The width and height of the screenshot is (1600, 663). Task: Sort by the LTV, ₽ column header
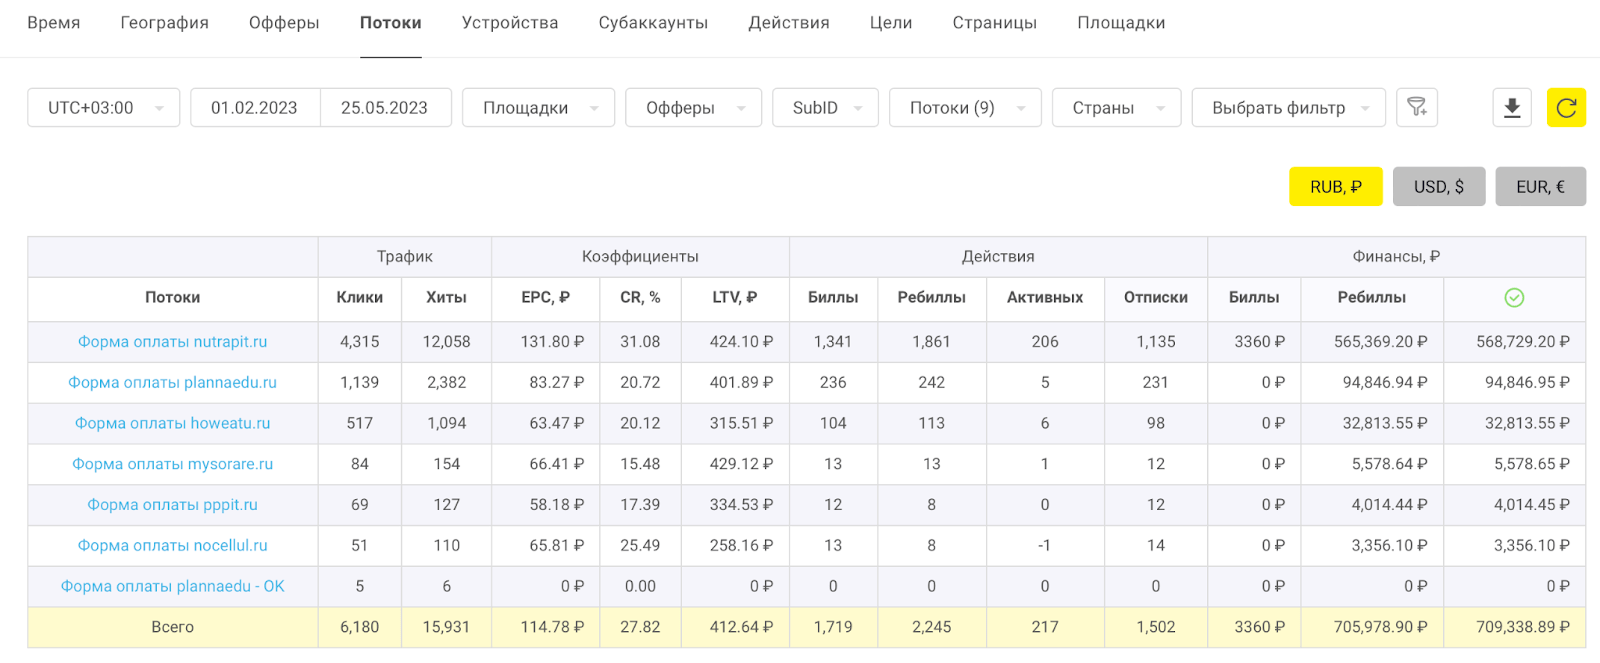(735, 297)
